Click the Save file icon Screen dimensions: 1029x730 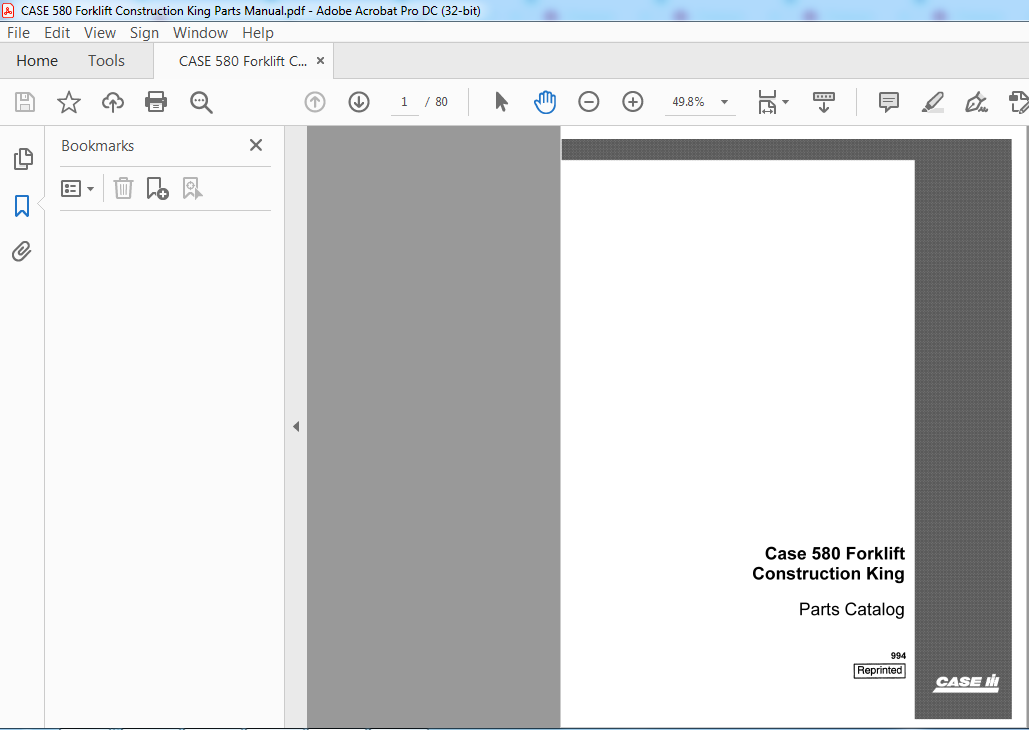25,102
